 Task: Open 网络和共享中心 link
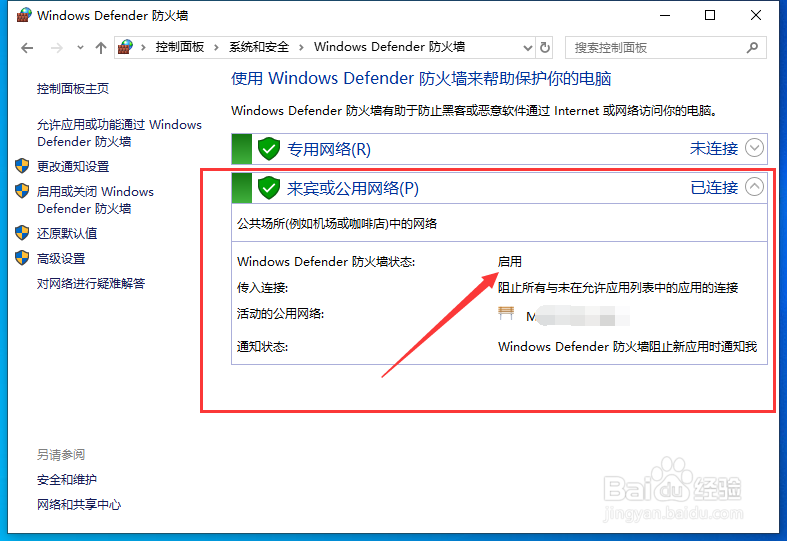click(79, 504)
